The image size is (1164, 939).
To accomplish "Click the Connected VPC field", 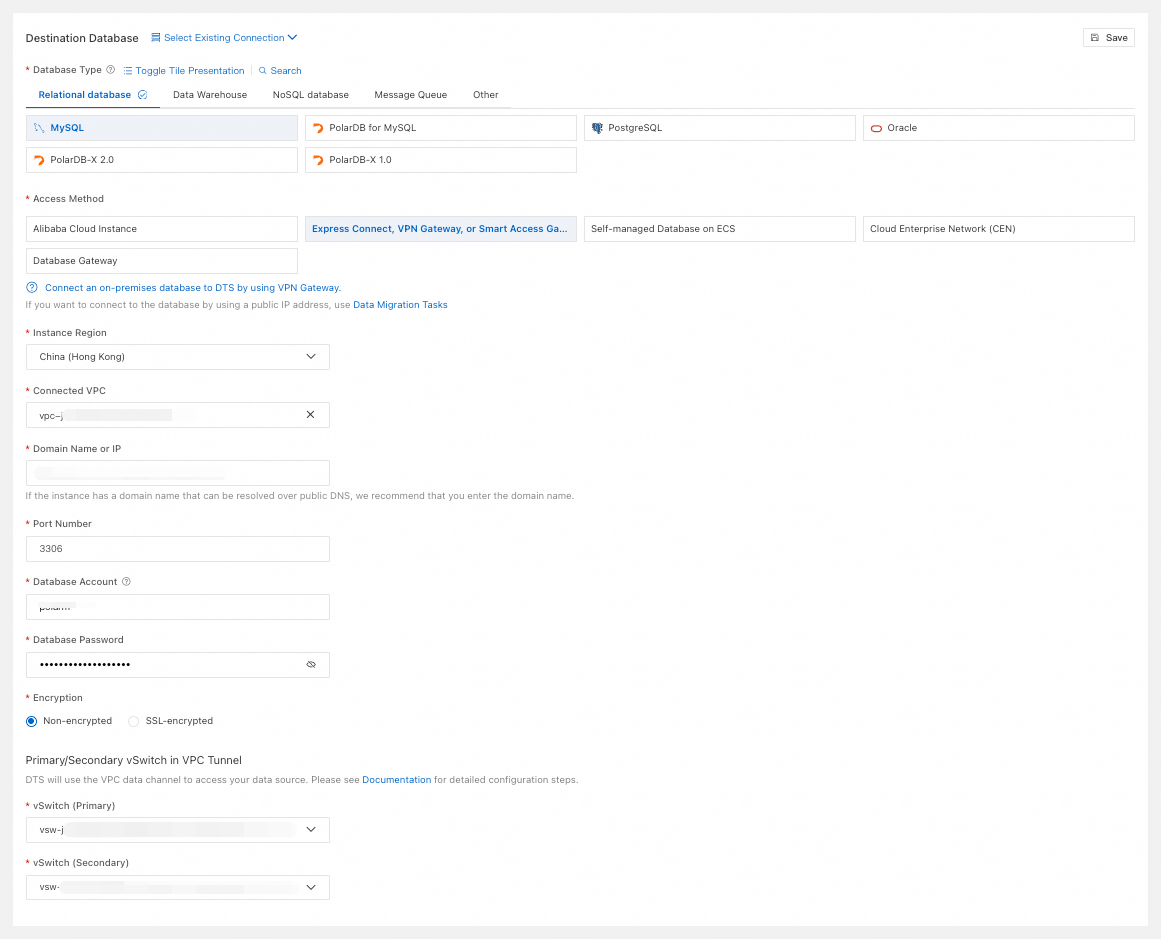I will (x=178, y=415).
